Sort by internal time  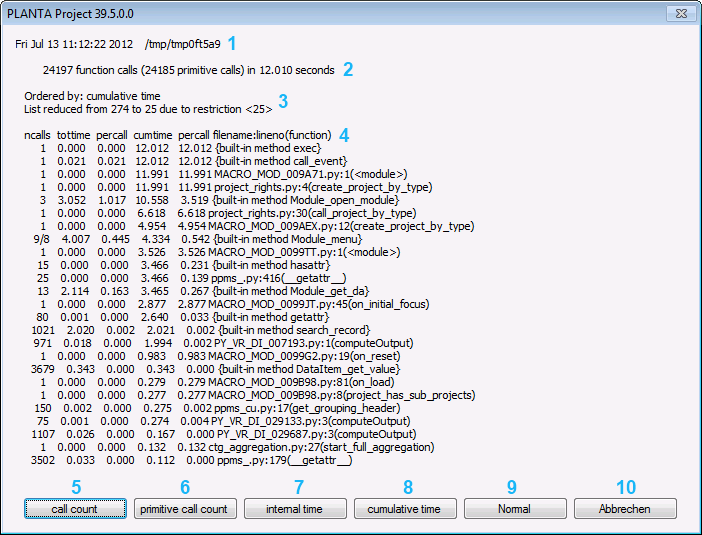pyautogui.click(x=295, y=509)
